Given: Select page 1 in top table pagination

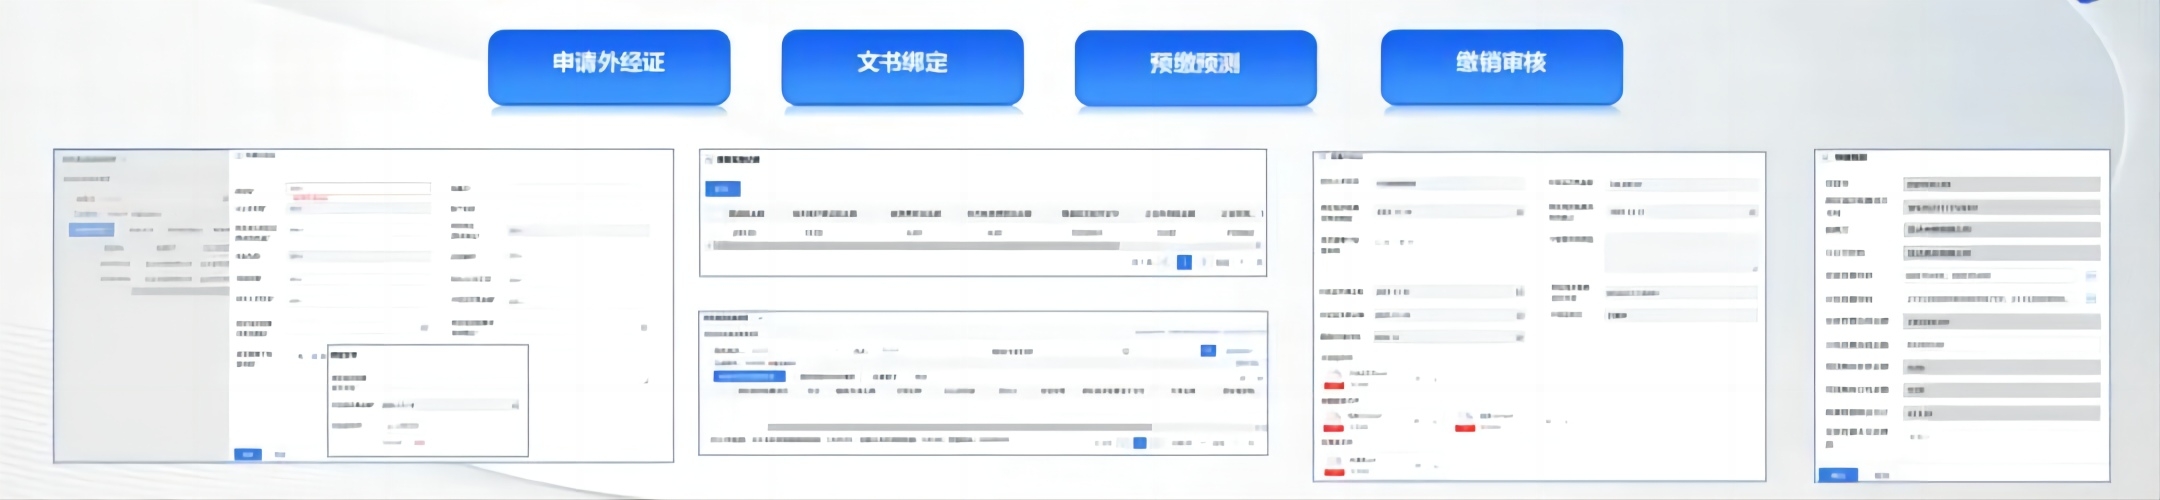Looking at the screenshot, I should pyautogui.click(x=1184, y=262).
